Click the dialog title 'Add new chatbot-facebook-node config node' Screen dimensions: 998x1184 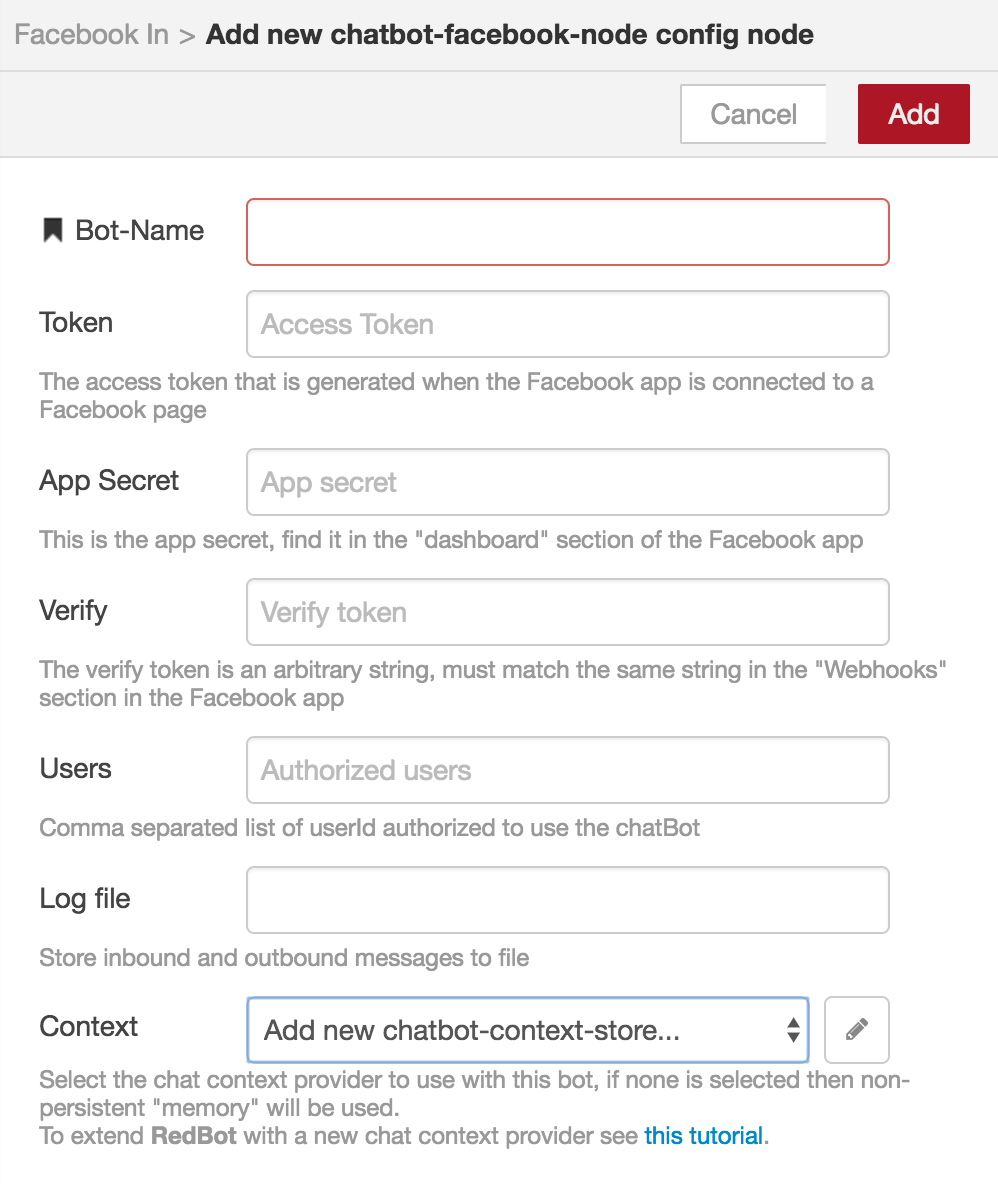click(x=510, y=35)
